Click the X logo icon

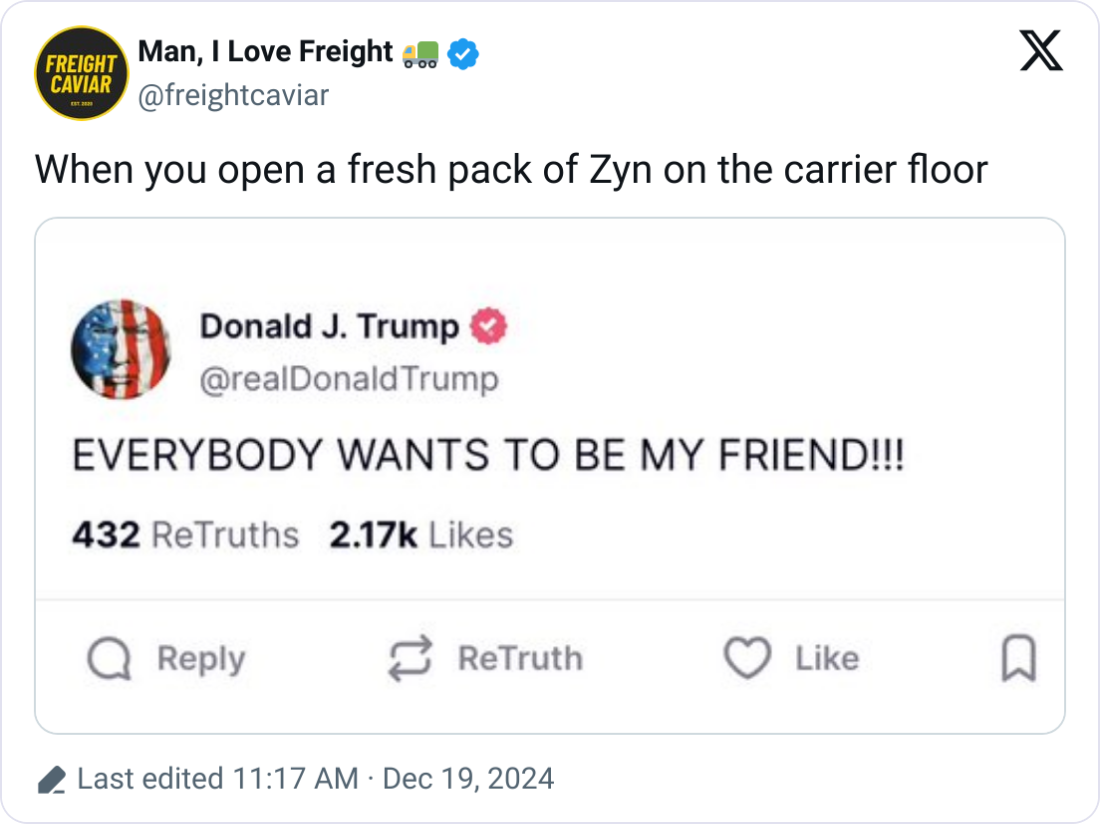(1041, 51)
